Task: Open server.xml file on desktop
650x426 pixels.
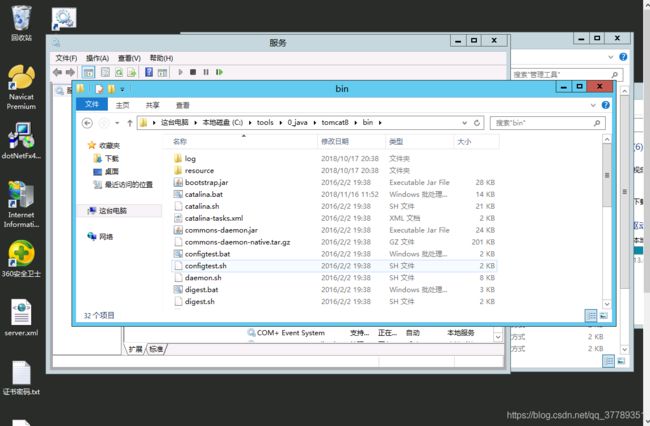Action: click(x=21, y=317)
